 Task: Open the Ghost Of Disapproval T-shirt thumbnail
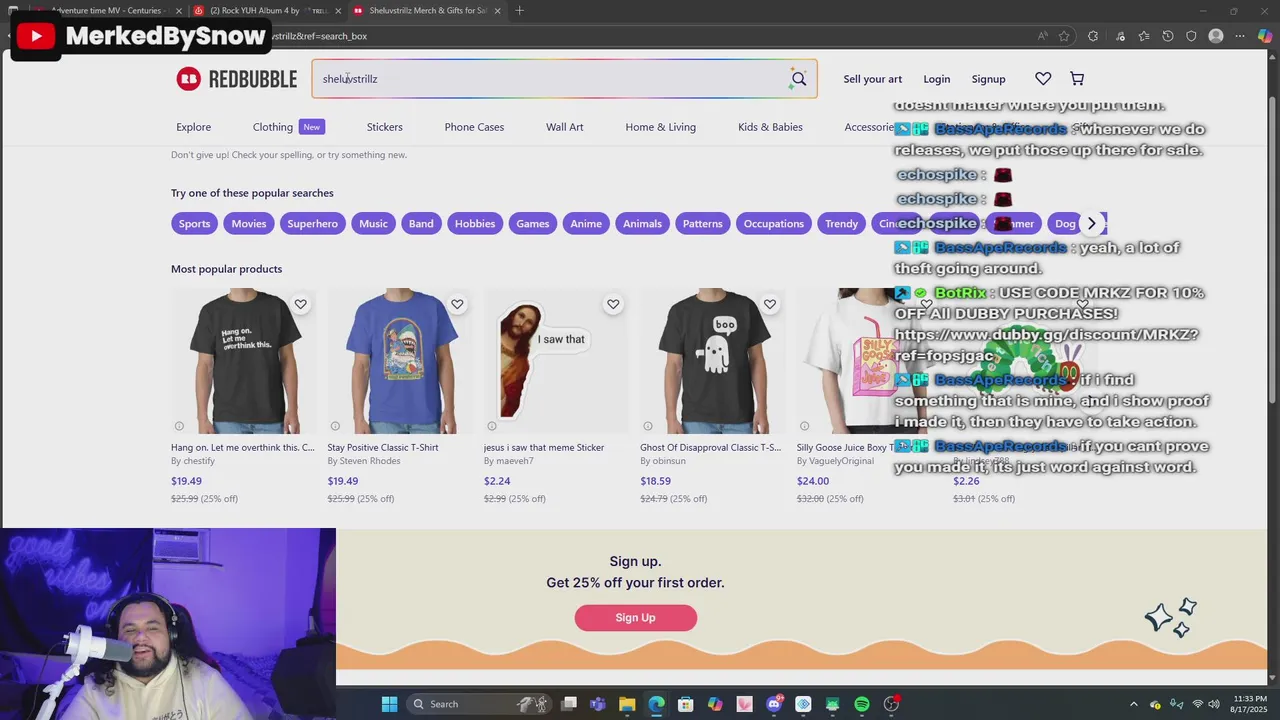713,361
